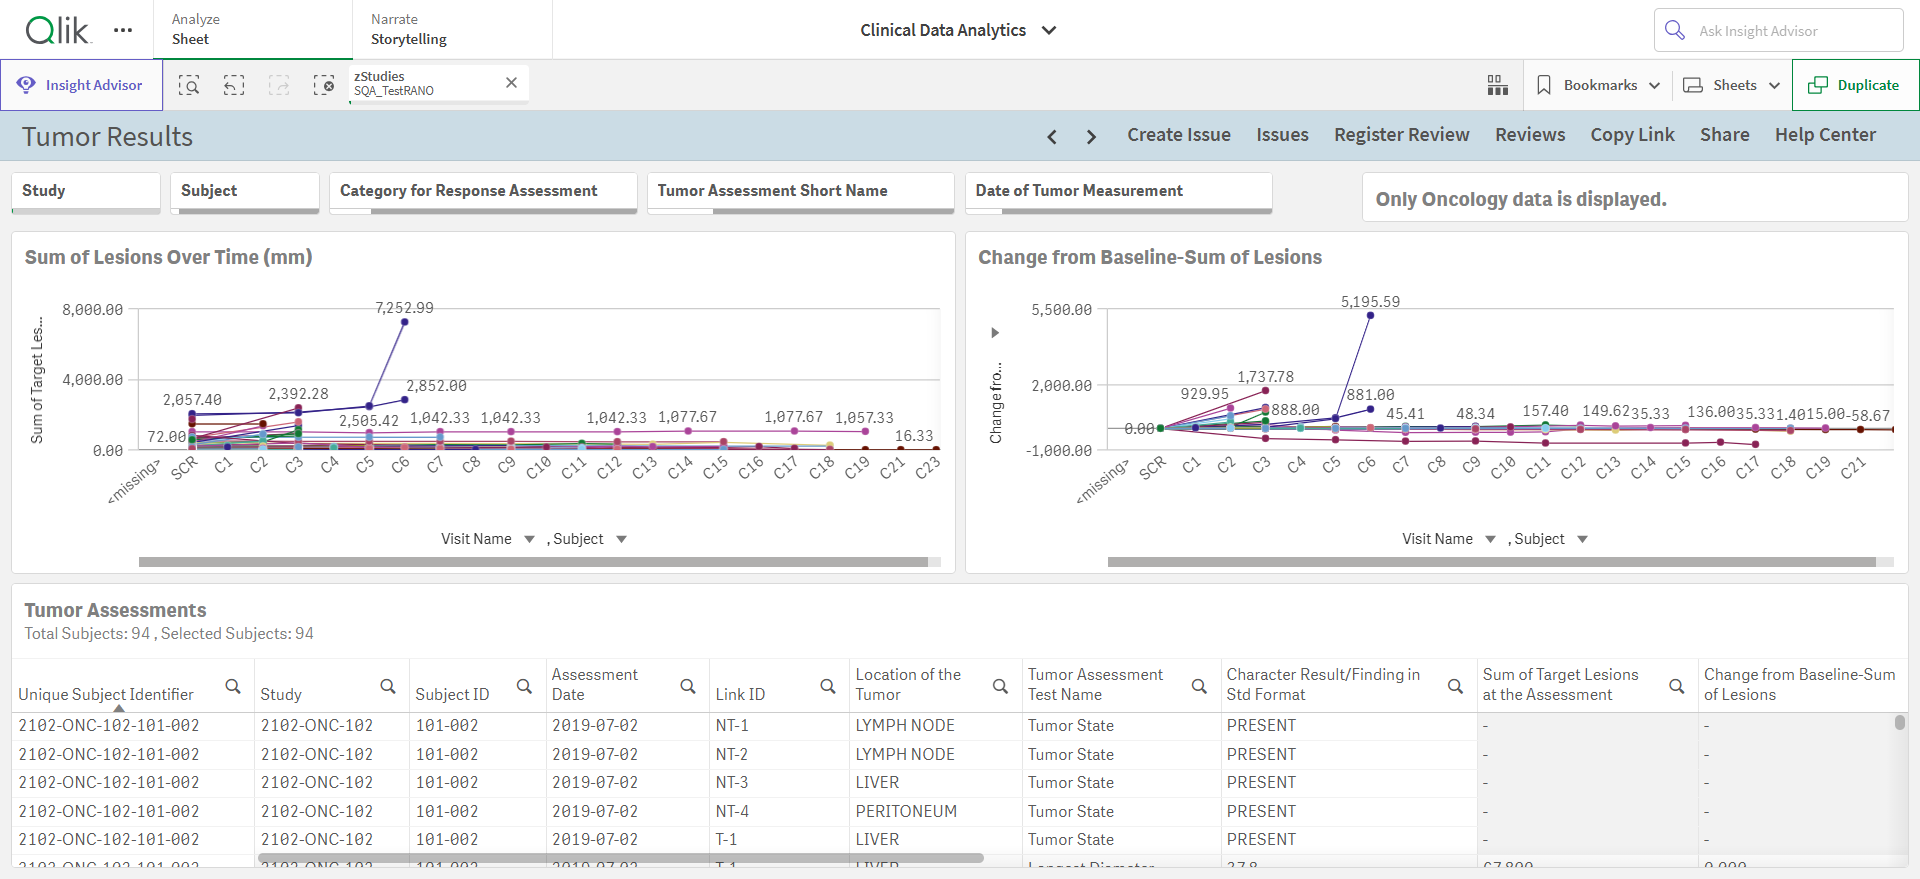Open the three-dots navigation menu
Image resolution: width=1920 pixels, height=879 pixels.
point(123,30)
